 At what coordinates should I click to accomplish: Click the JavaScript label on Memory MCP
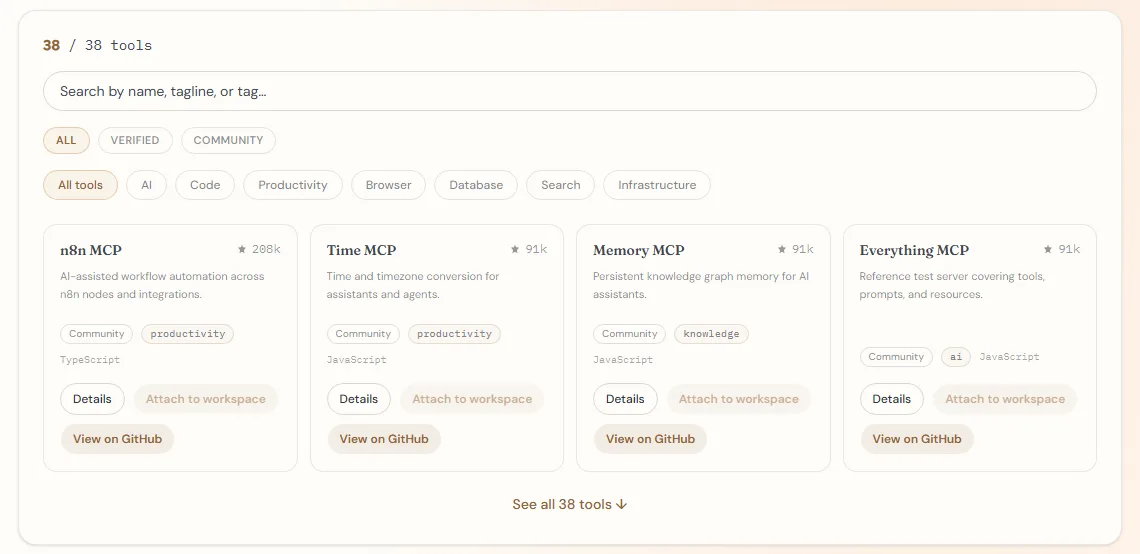[623, 360]
